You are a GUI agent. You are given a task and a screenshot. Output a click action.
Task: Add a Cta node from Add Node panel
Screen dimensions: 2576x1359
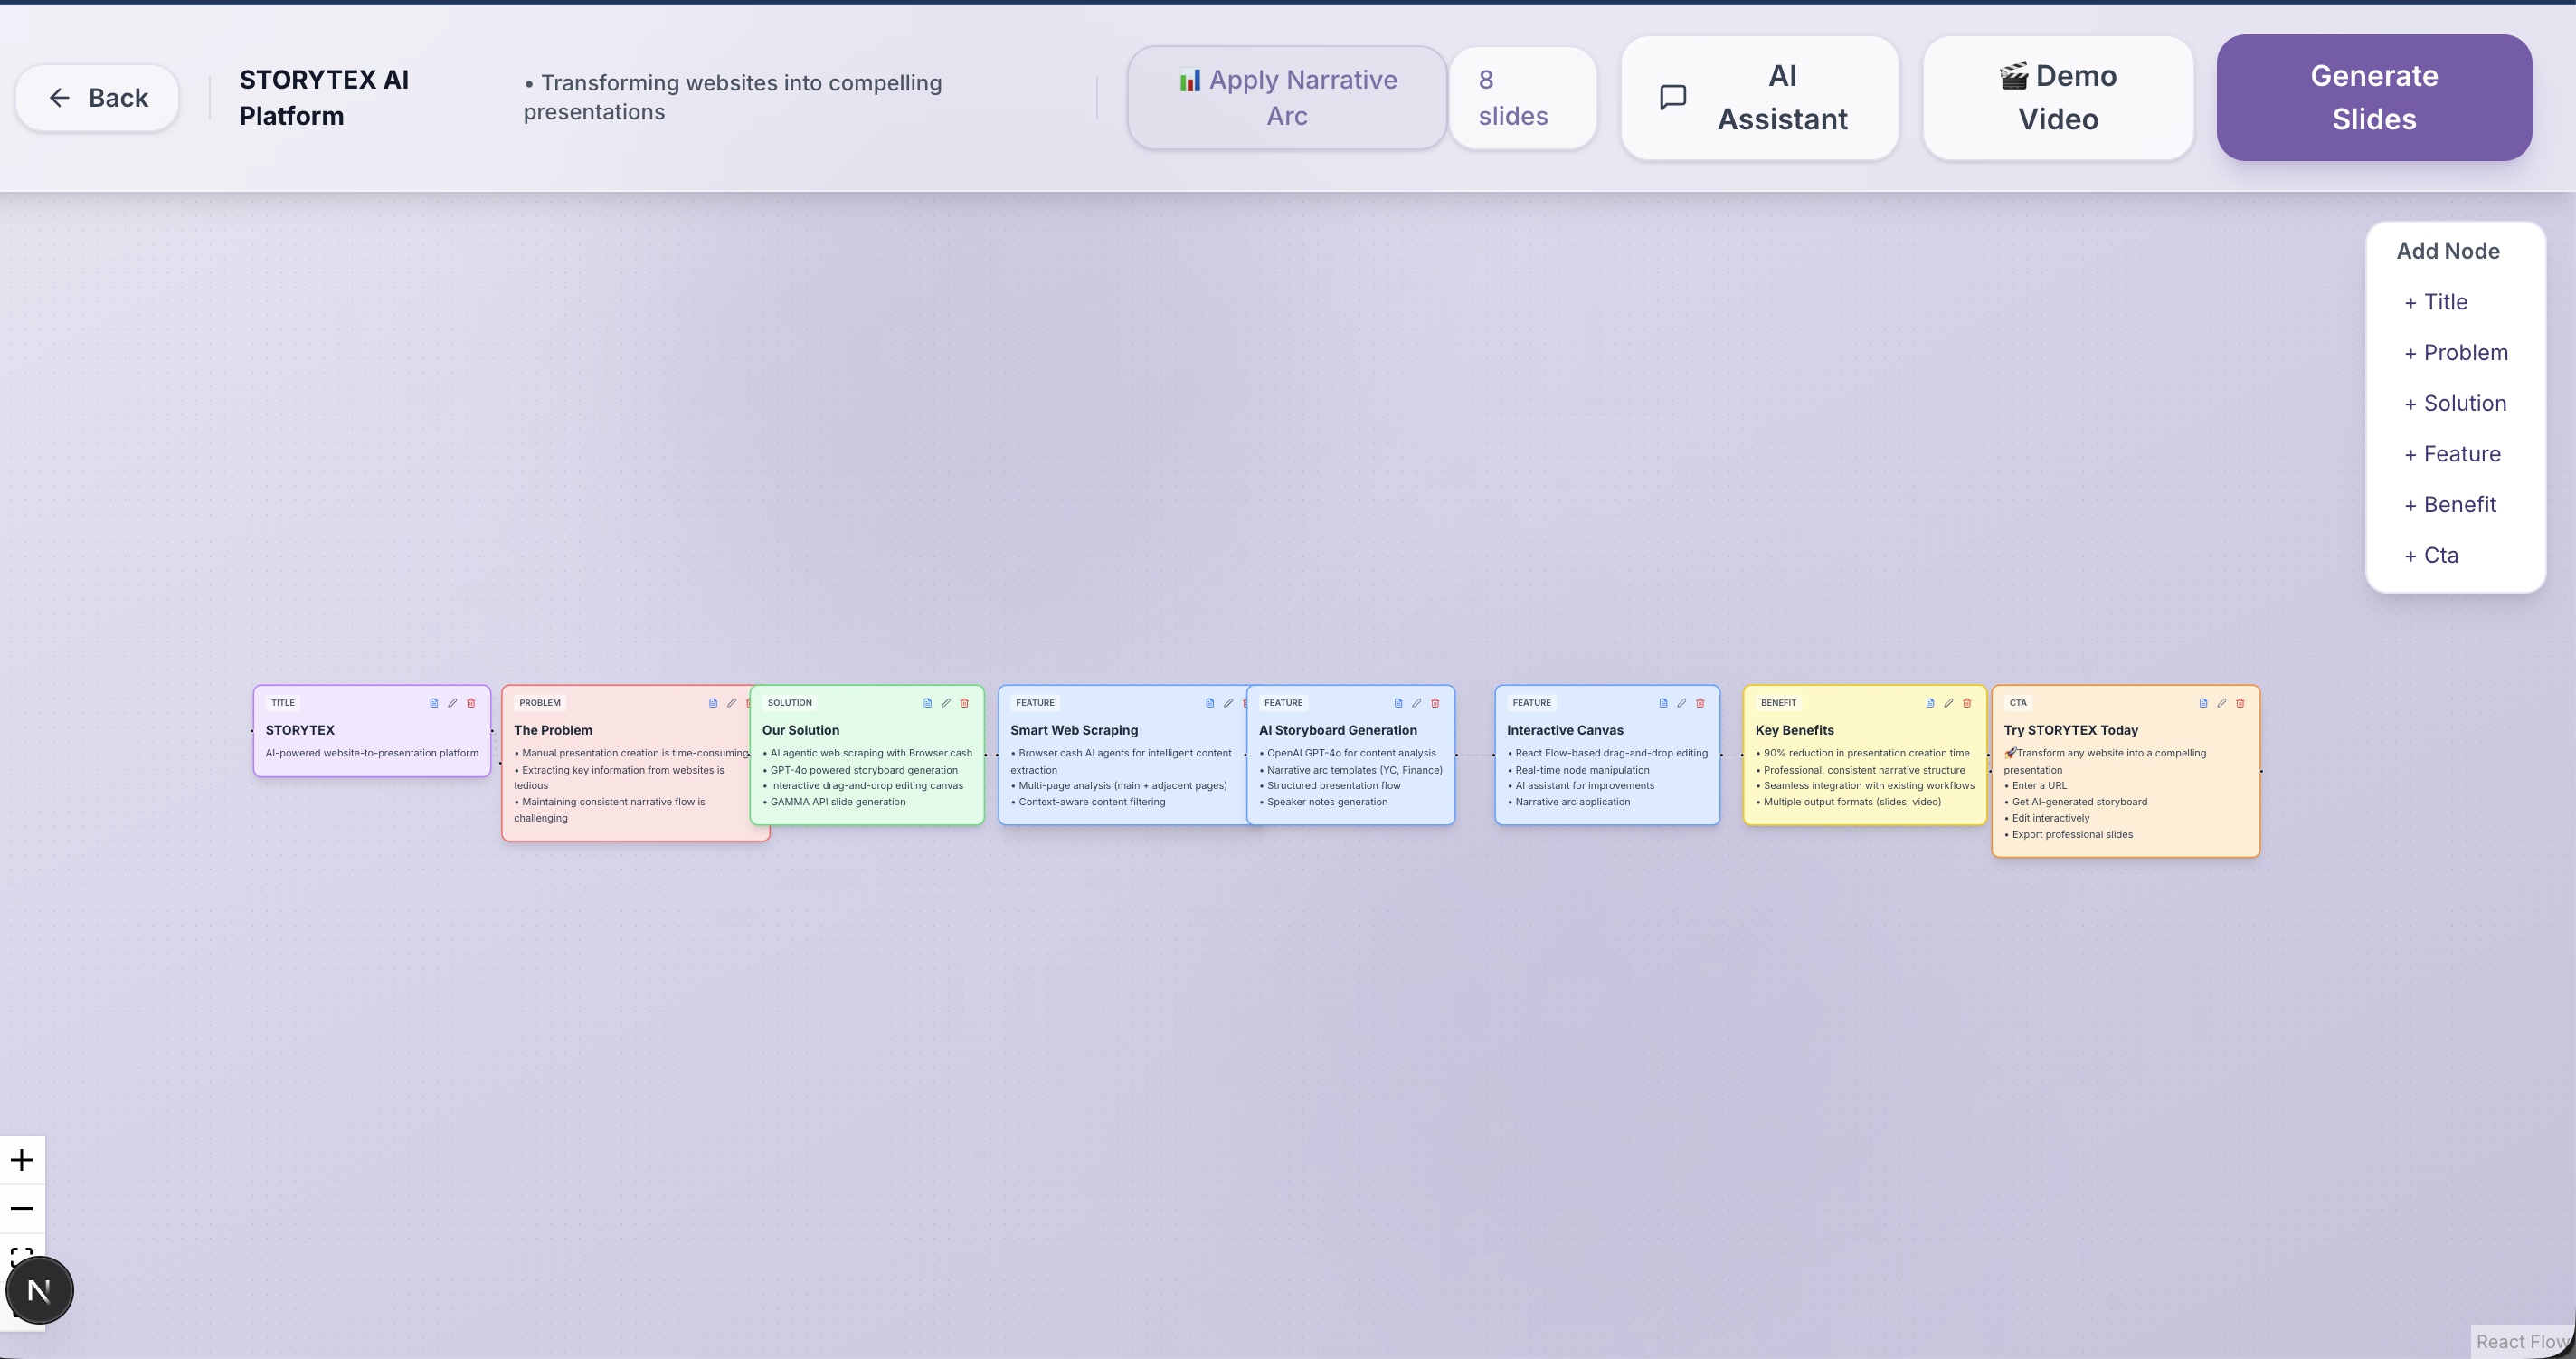(x=2431, y=556)
